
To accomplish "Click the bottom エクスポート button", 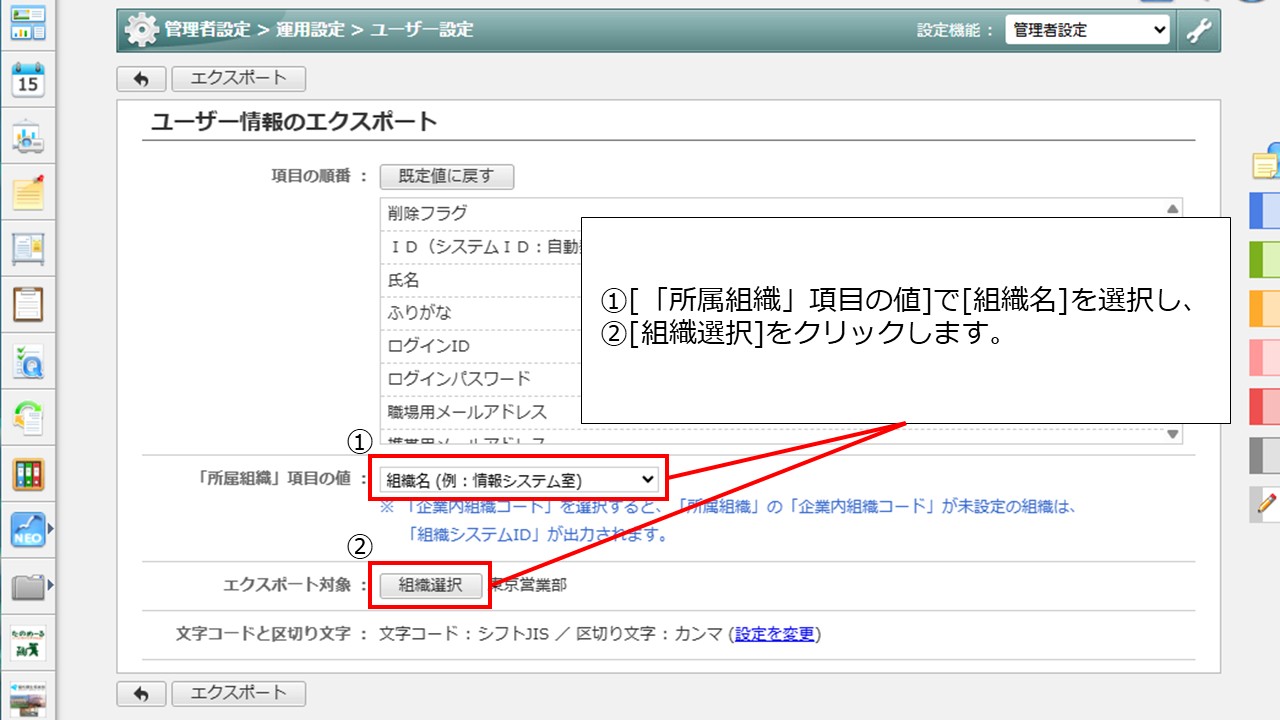I will [x=238, y=693].
